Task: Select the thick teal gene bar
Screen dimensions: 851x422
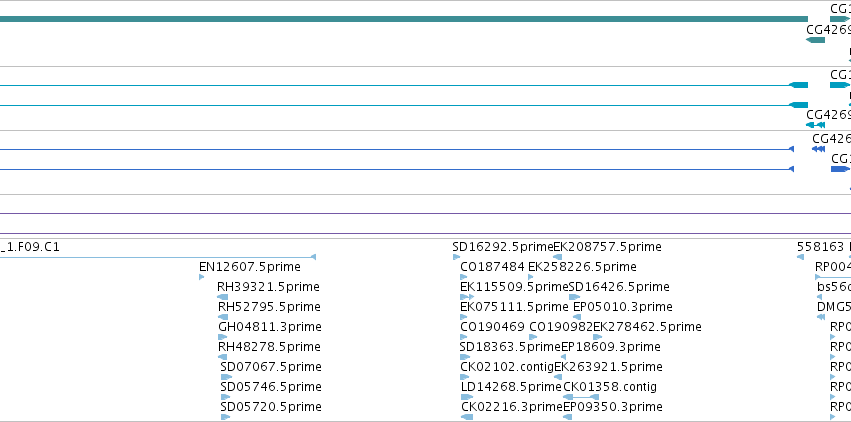Action: click(404, 19)
